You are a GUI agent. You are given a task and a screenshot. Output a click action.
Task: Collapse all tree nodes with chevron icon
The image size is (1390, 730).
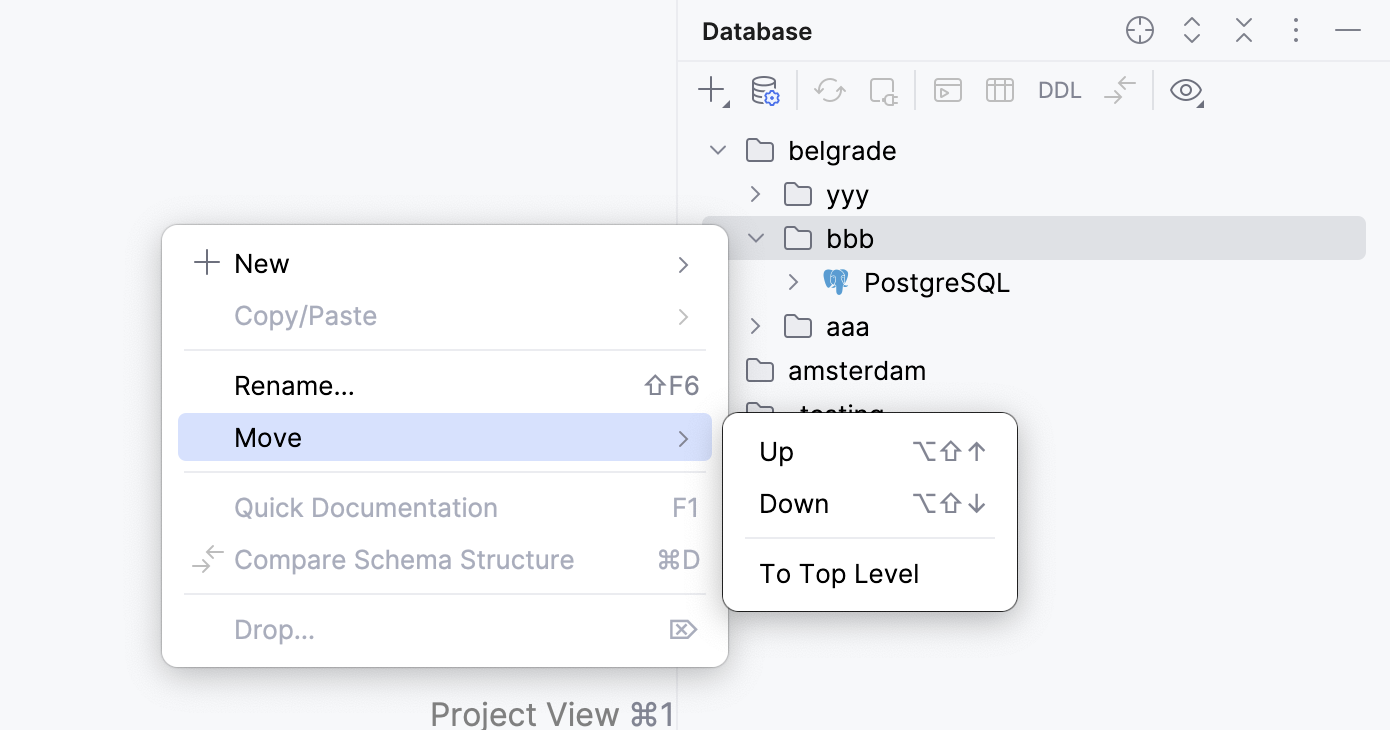click(1243, 31)
